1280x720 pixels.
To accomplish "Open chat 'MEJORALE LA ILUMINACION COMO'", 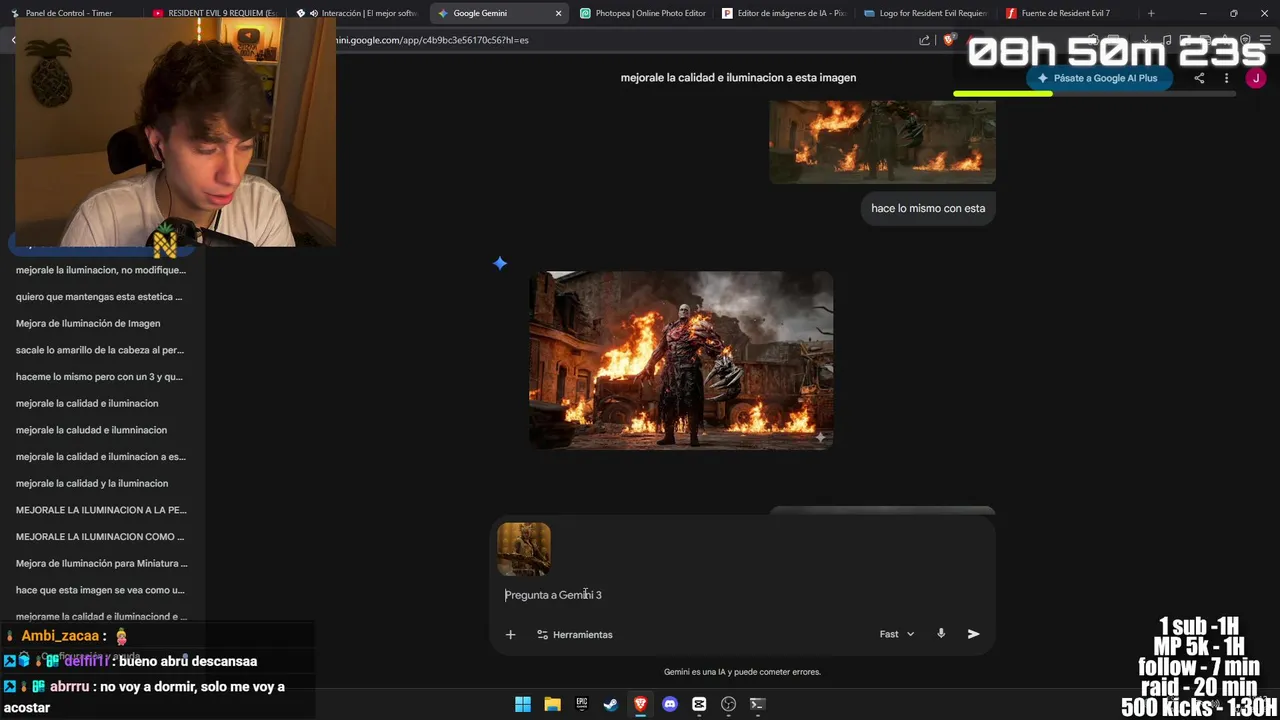I will pos(101,537).
